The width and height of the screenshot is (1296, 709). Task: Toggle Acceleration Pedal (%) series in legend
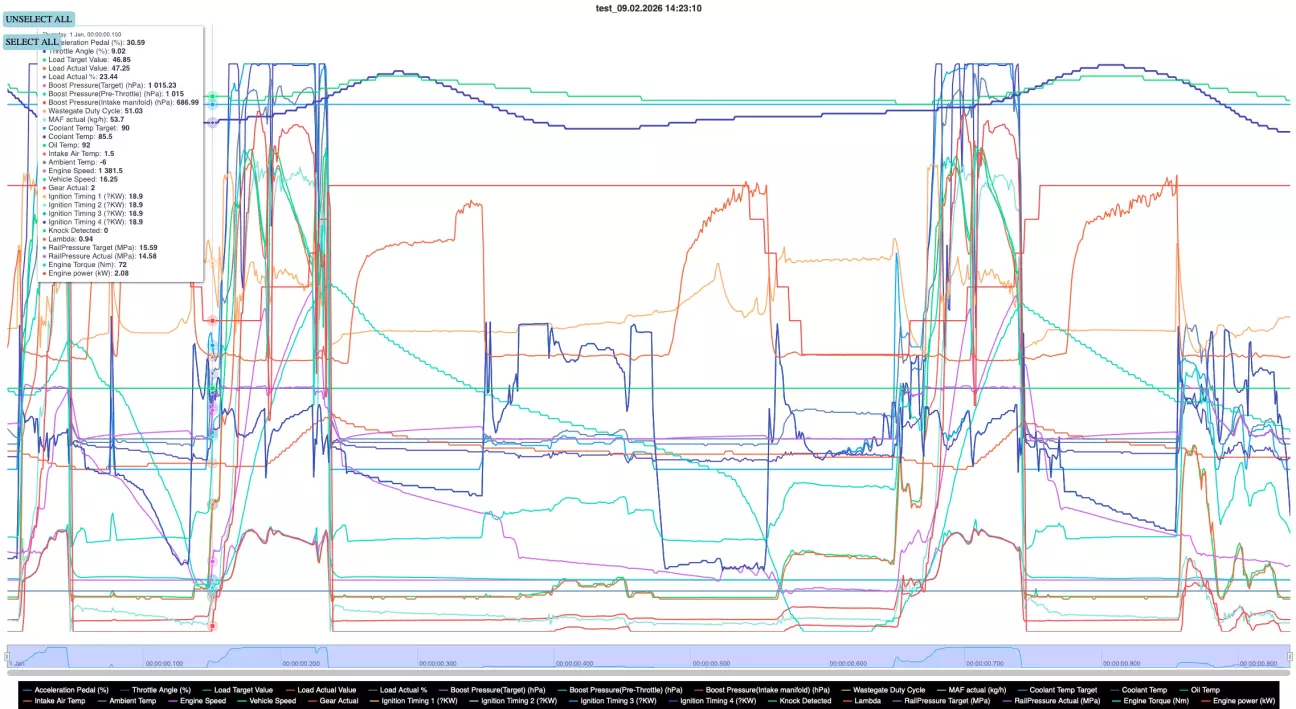[x=71, y=689]
